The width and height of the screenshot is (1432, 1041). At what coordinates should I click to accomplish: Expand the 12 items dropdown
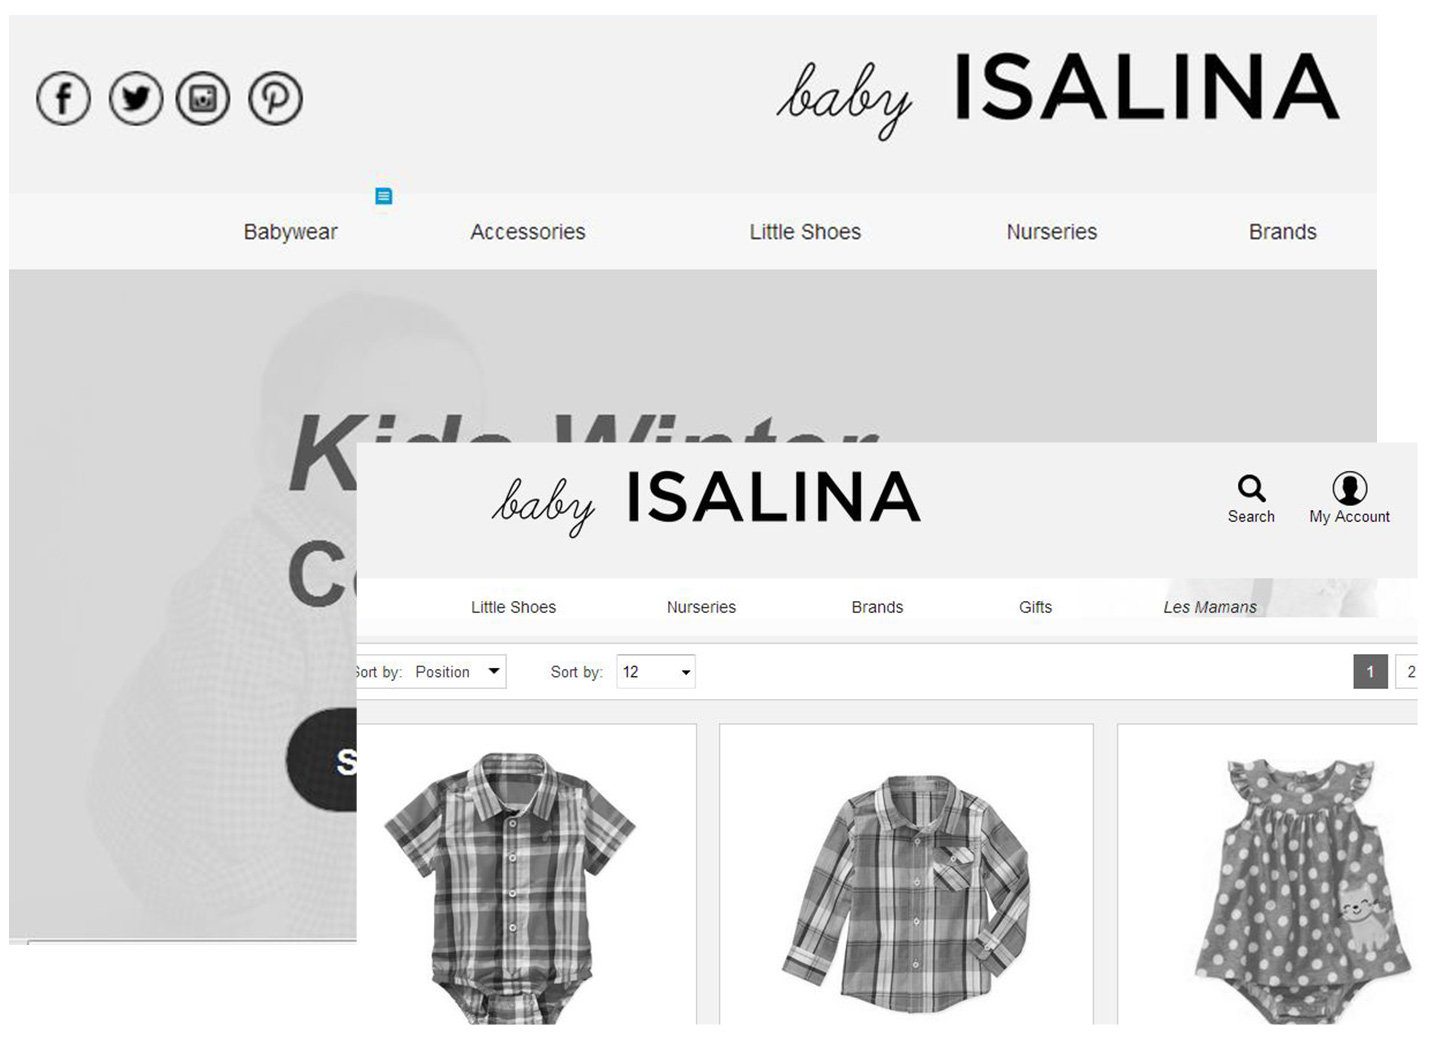pos(656,672)
